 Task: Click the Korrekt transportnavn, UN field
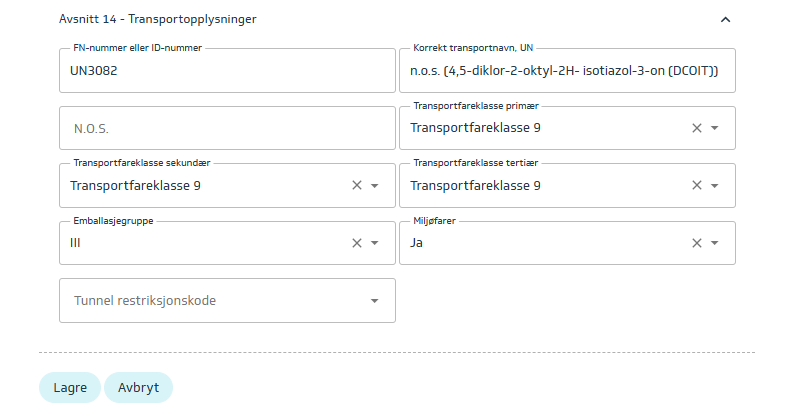[566, 71]
